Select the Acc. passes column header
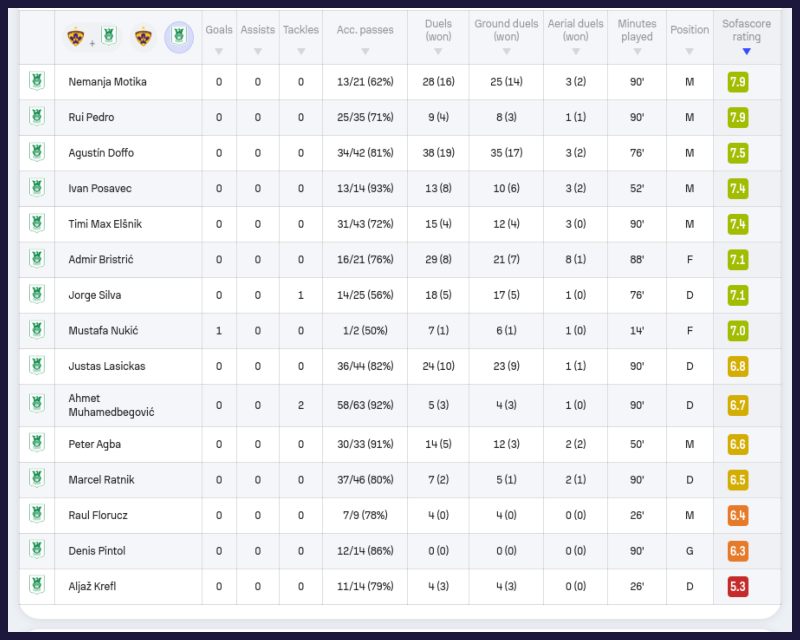The height and width of the screenshot is (640, 800). (365, 30)
